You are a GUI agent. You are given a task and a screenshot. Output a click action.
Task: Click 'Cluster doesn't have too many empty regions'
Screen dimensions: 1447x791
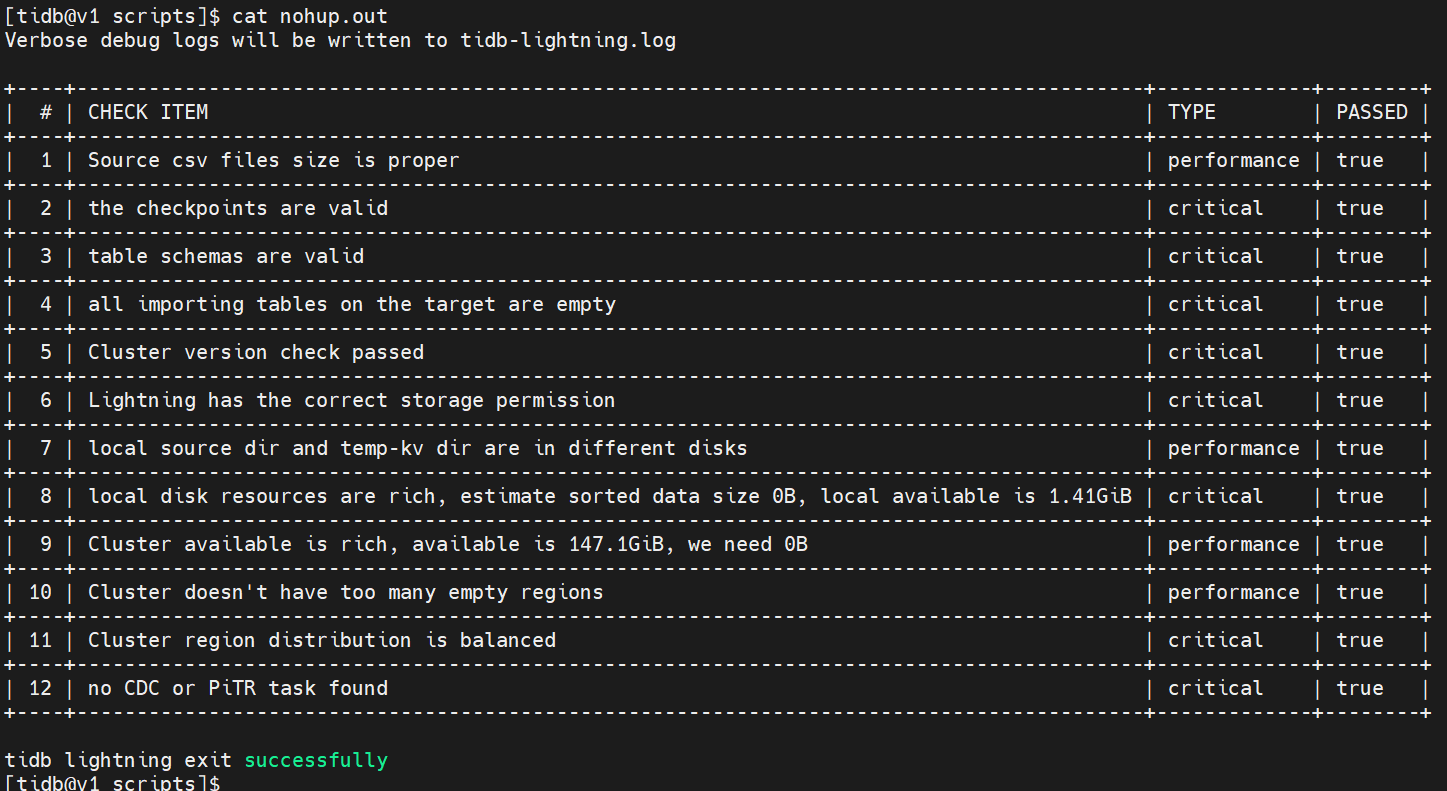coord(346,592)
